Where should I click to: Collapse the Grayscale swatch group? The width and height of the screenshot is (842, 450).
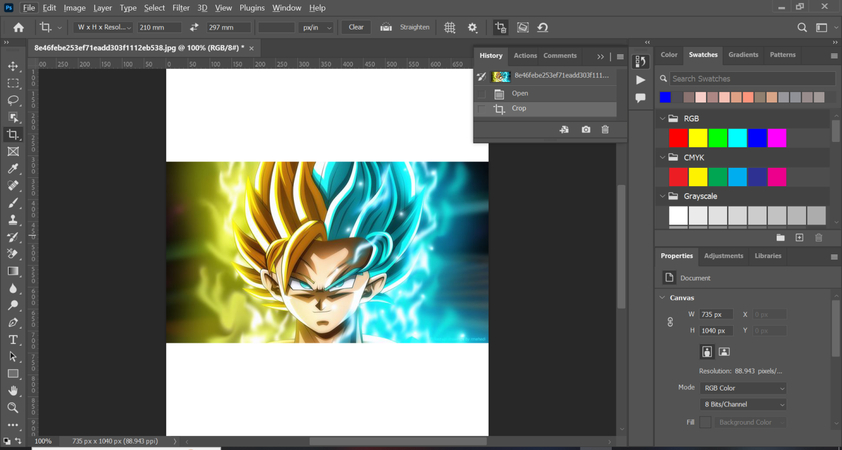[662, 196]
